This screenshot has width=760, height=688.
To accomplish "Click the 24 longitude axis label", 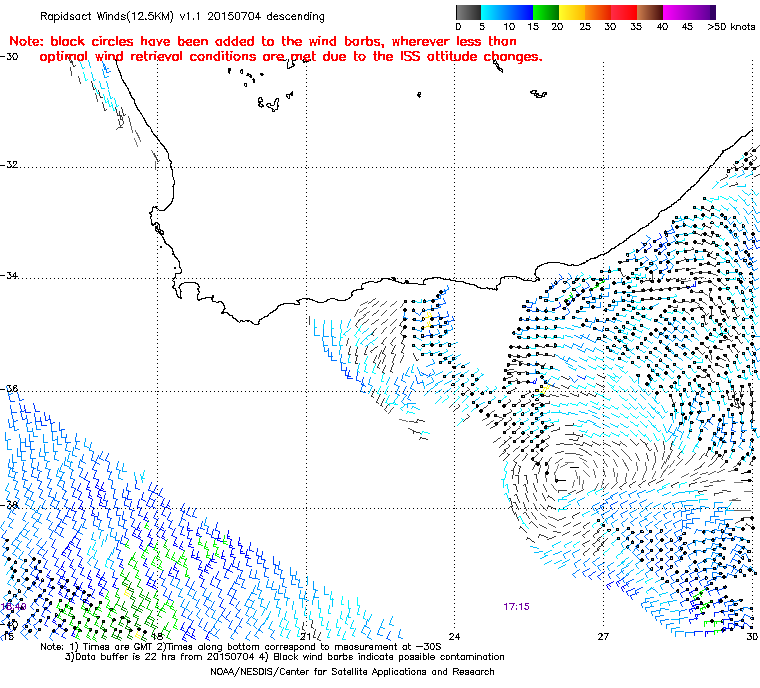I will pyautogui.click(x=454, y=637).
